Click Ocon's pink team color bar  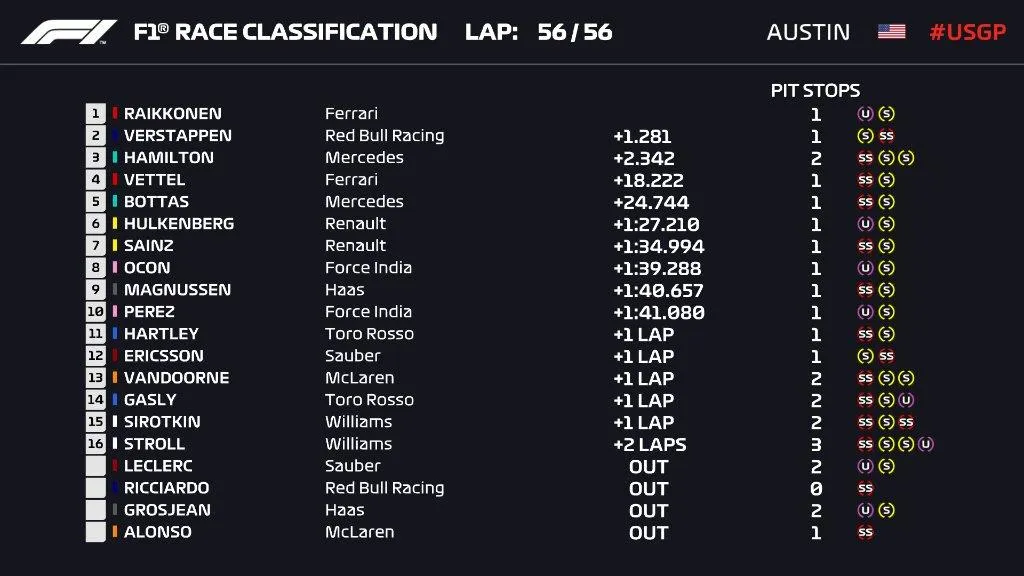[115, 268]
